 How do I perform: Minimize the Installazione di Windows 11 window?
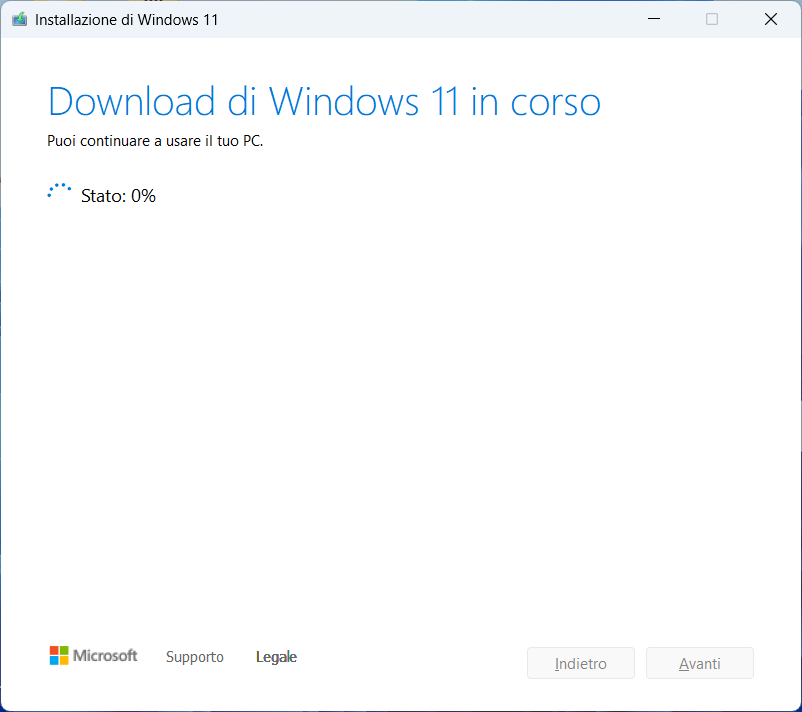653,19
